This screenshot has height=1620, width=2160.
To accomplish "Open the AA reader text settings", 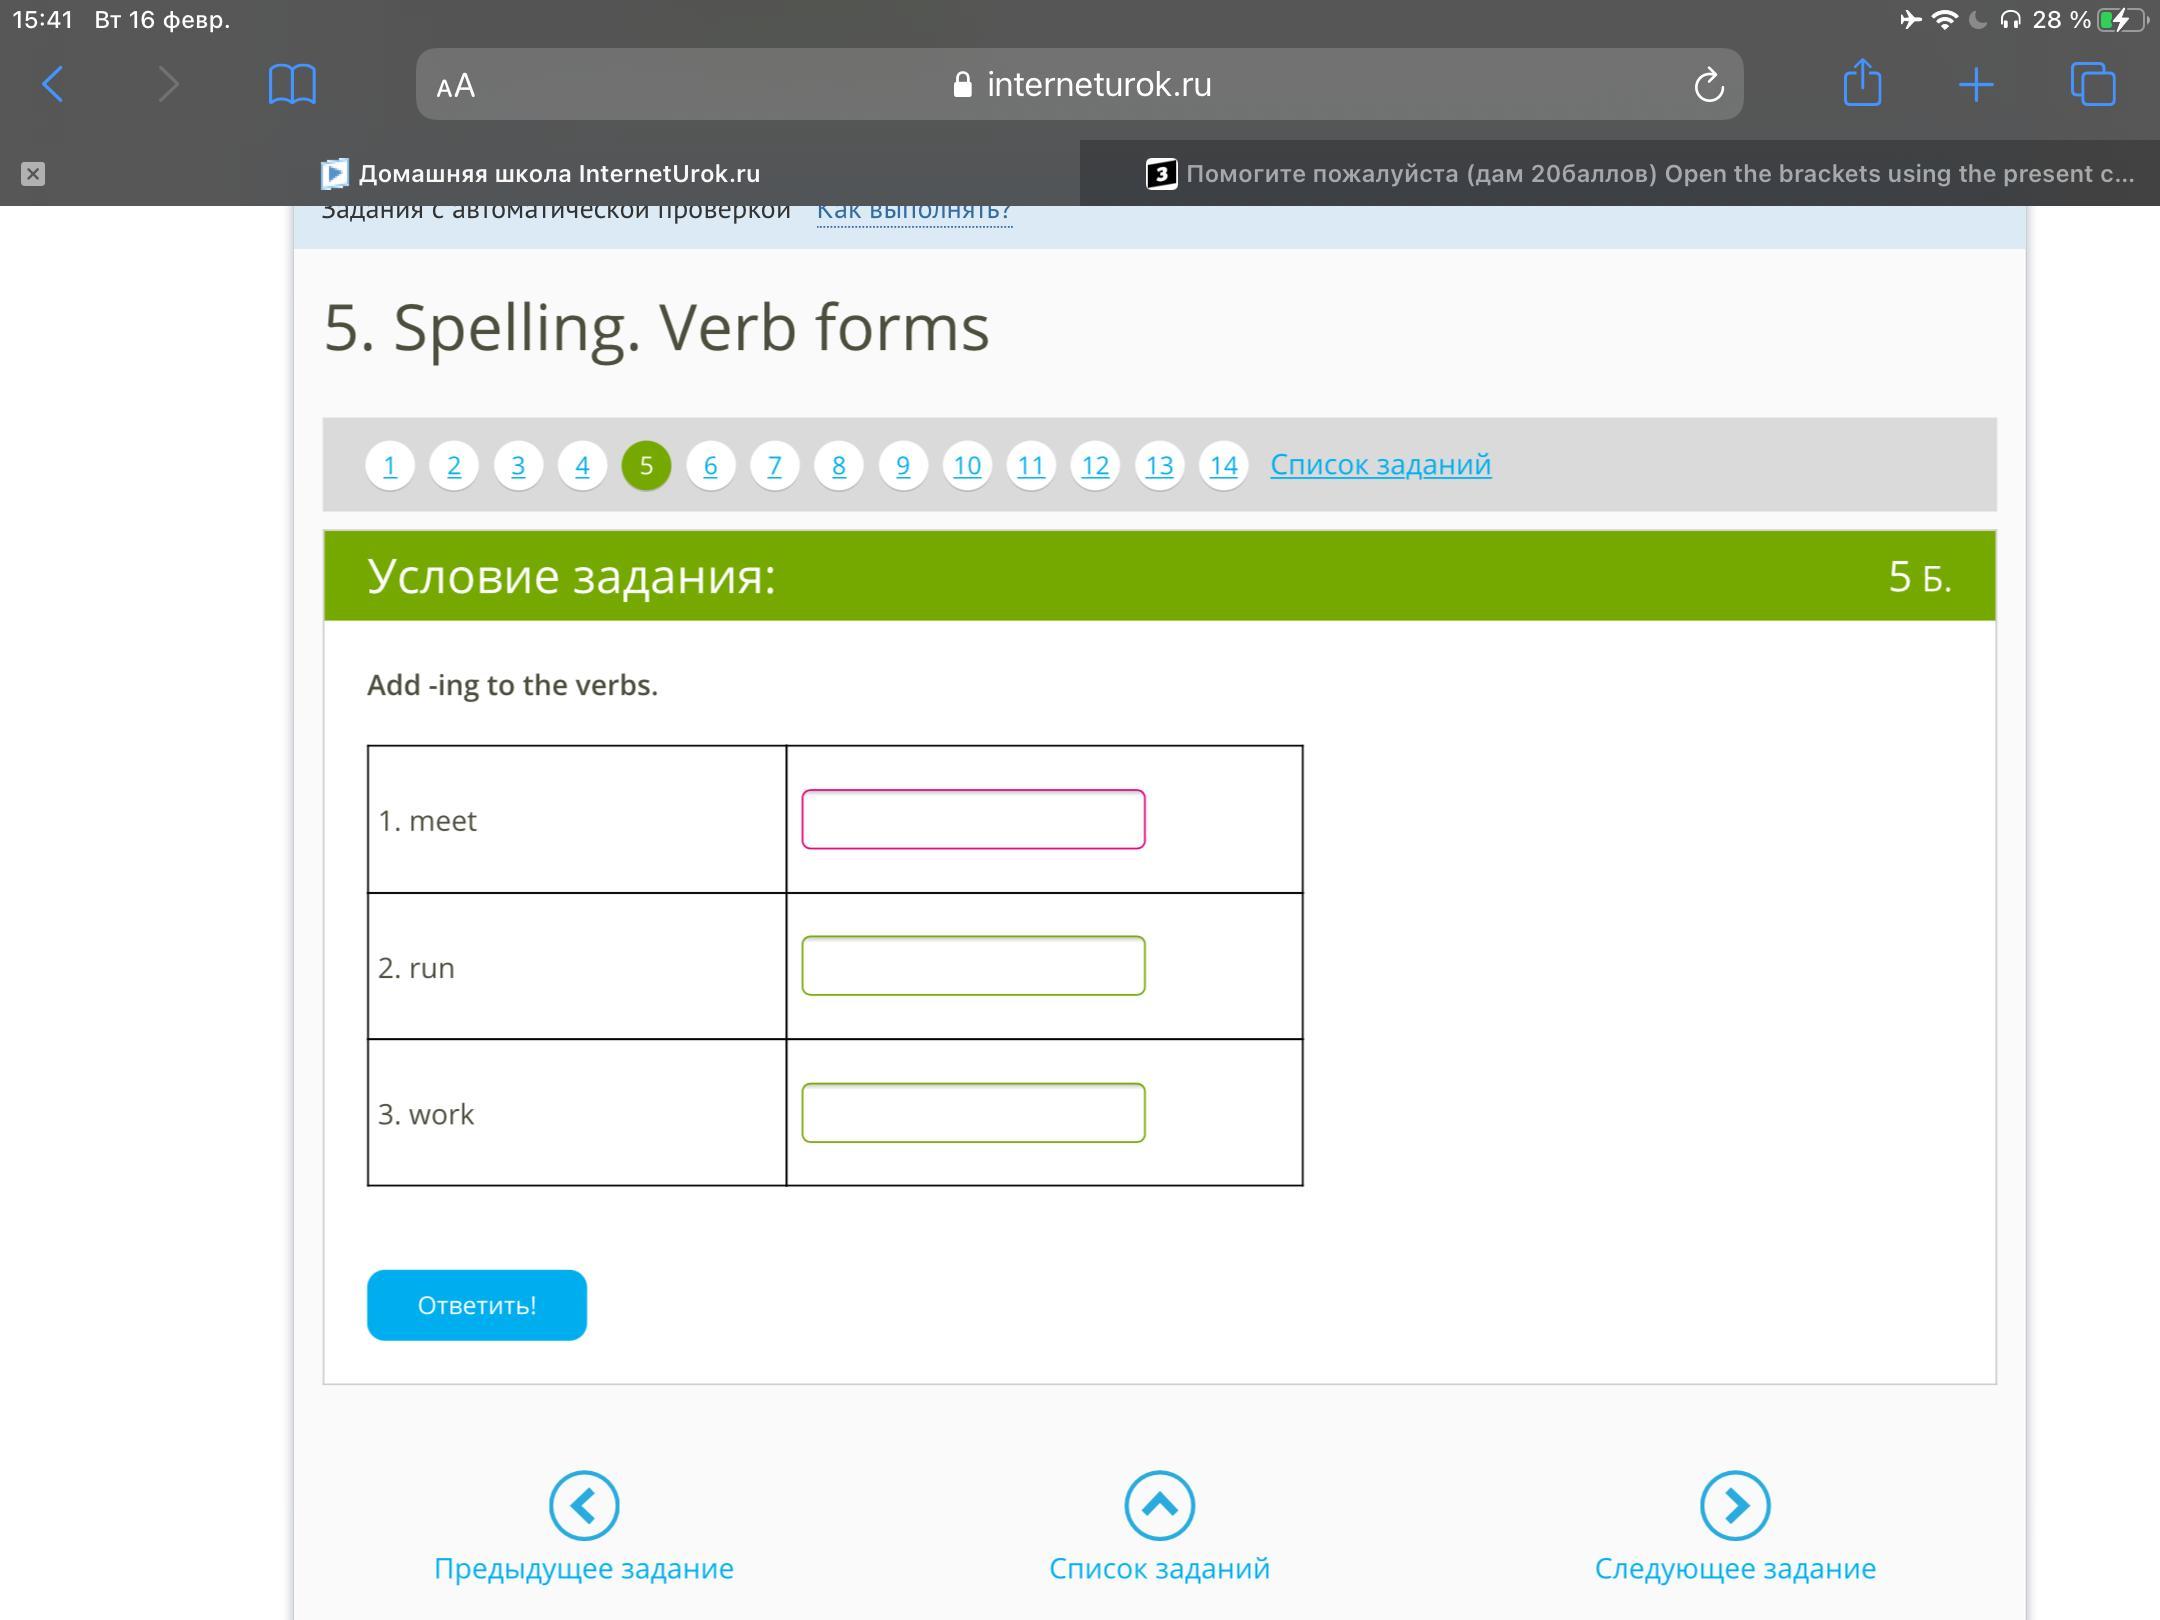I will click(456, 86).
